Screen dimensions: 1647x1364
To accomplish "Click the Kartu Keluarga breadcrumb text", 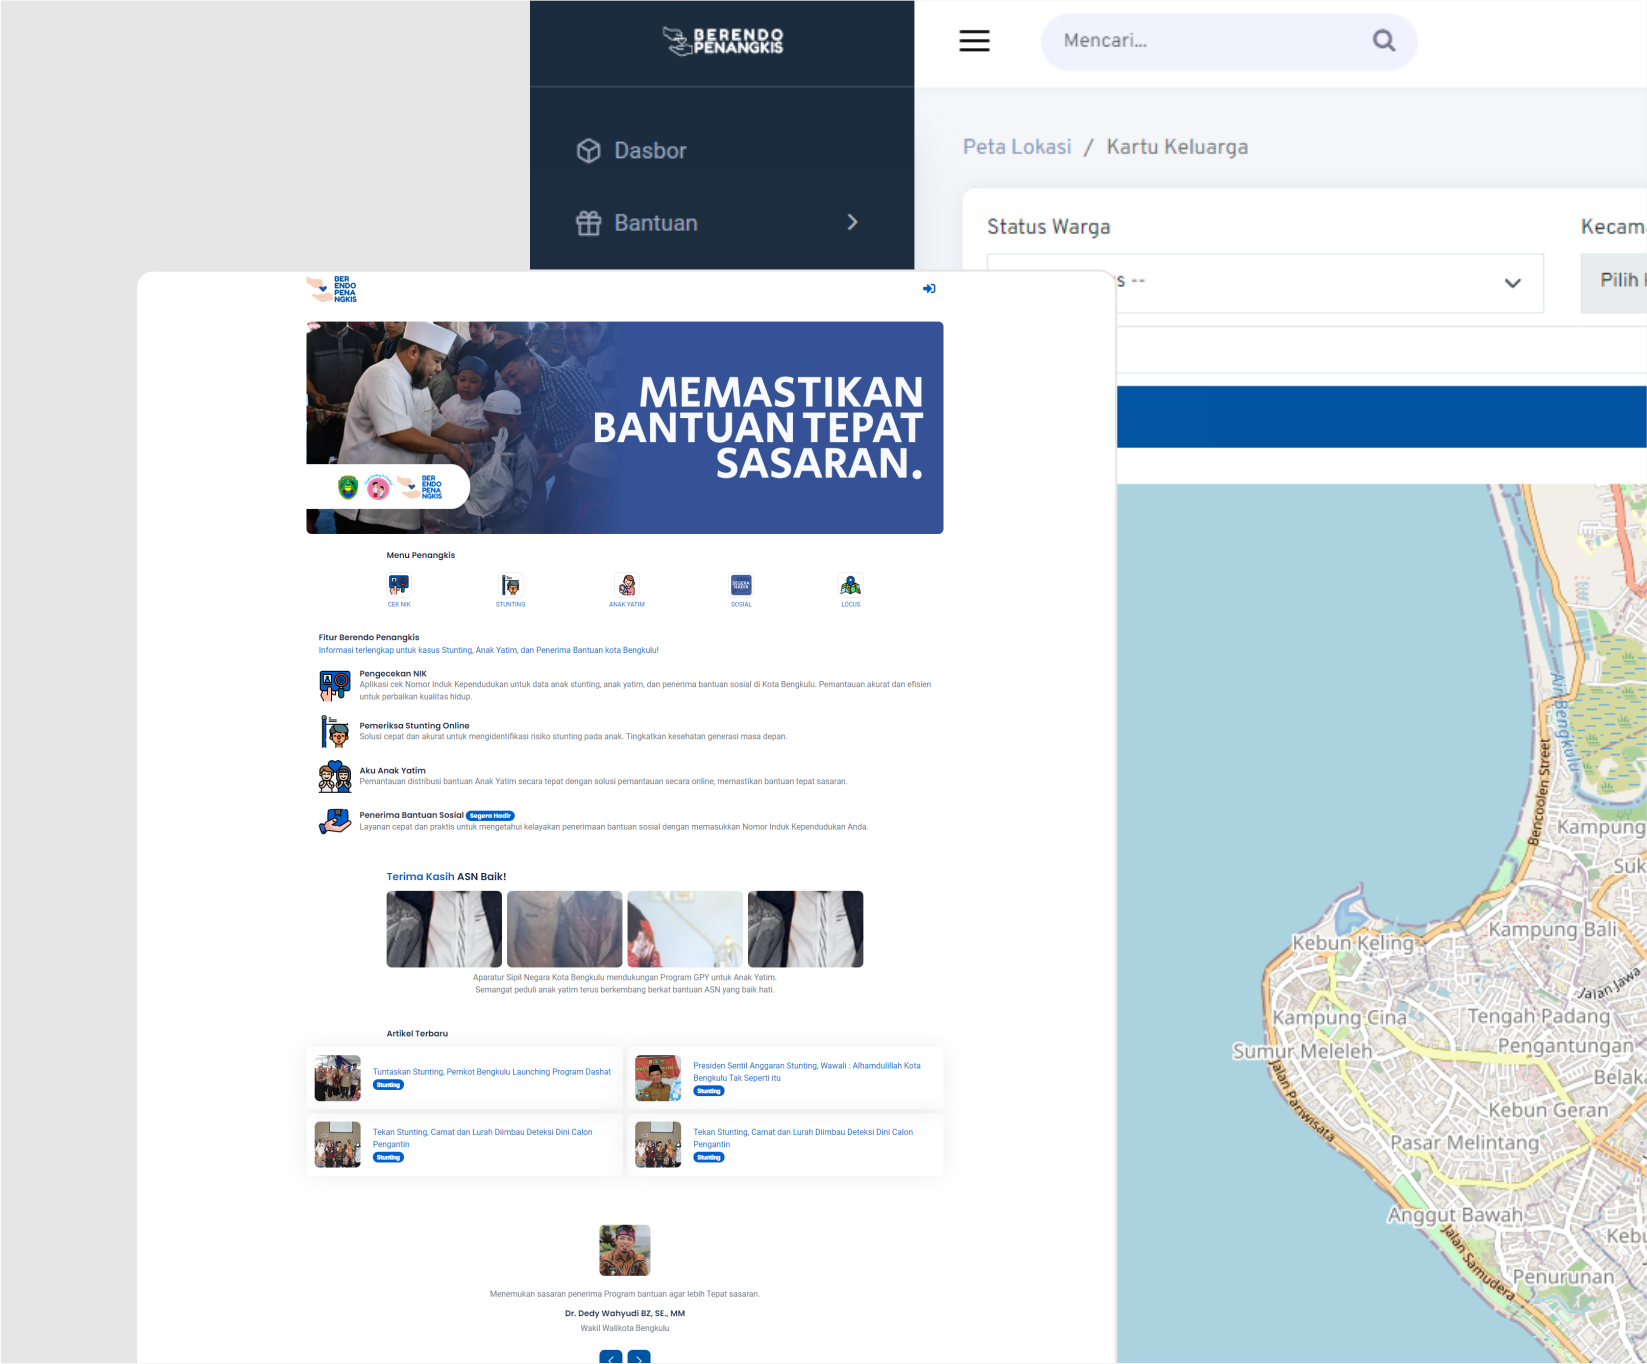I will [x=1177, y=147].
